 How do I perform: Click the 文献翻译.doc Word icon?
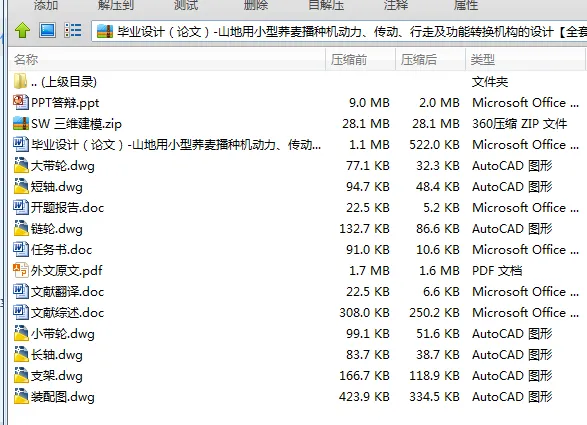point(21,291)
